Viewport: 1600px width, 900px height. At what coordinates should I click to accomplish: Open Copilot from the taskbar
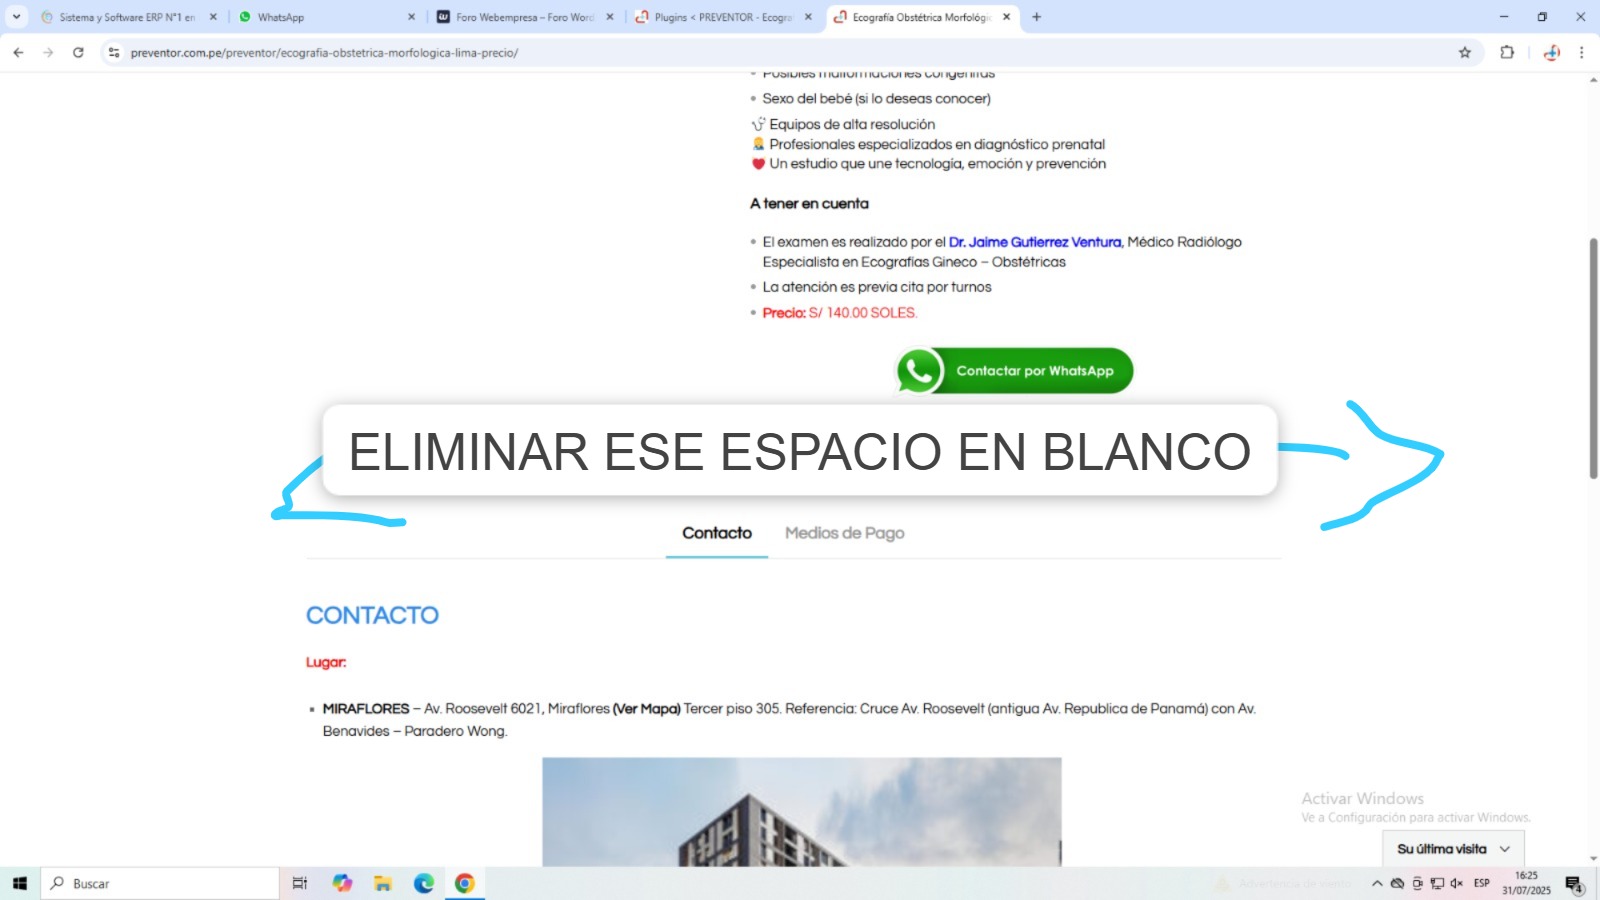pyautogui.click(x=343, y=884)
